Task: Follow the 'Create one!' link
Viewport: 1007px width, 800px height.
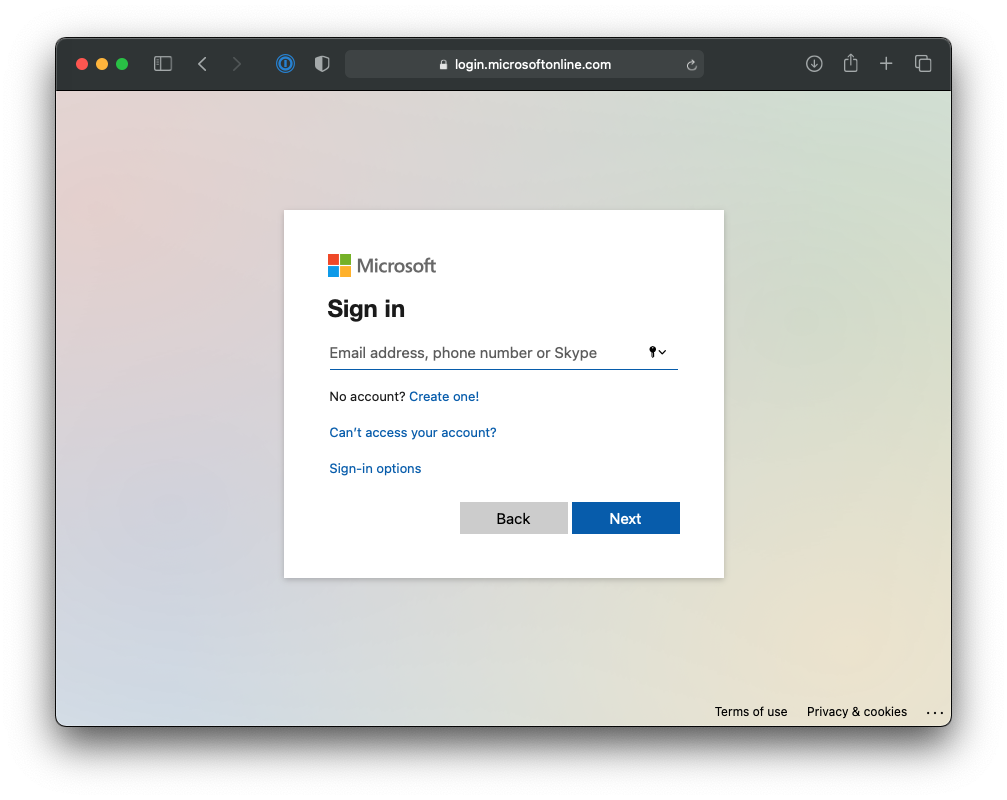Action: 444,397
